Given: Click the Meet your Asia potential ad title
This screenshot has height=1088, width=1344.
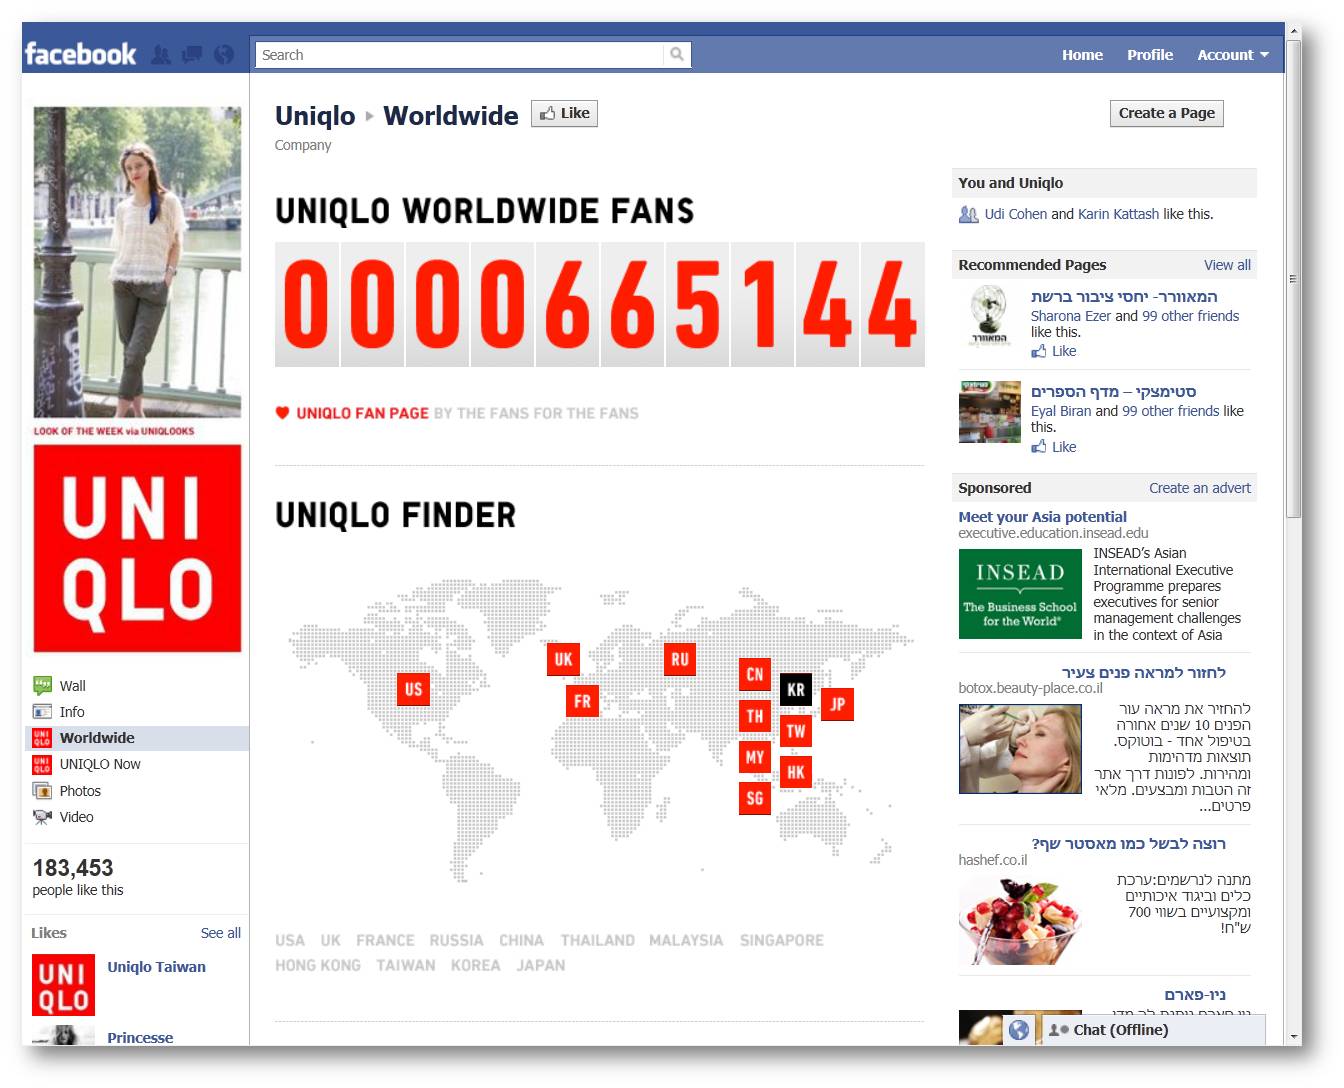Looking at the screenshot, I should click(1042, 517).
